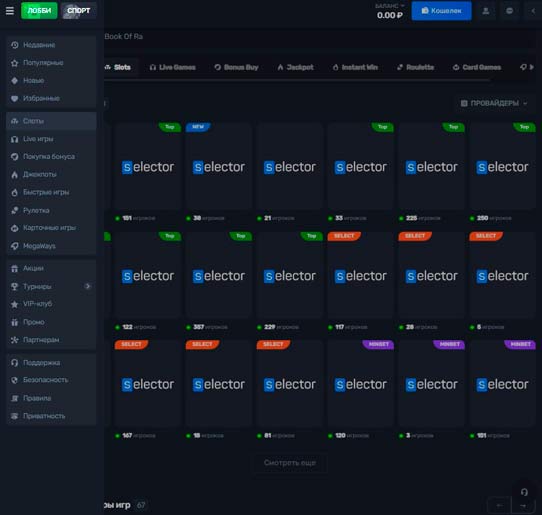Open the user profile icon

coord(486,11)
